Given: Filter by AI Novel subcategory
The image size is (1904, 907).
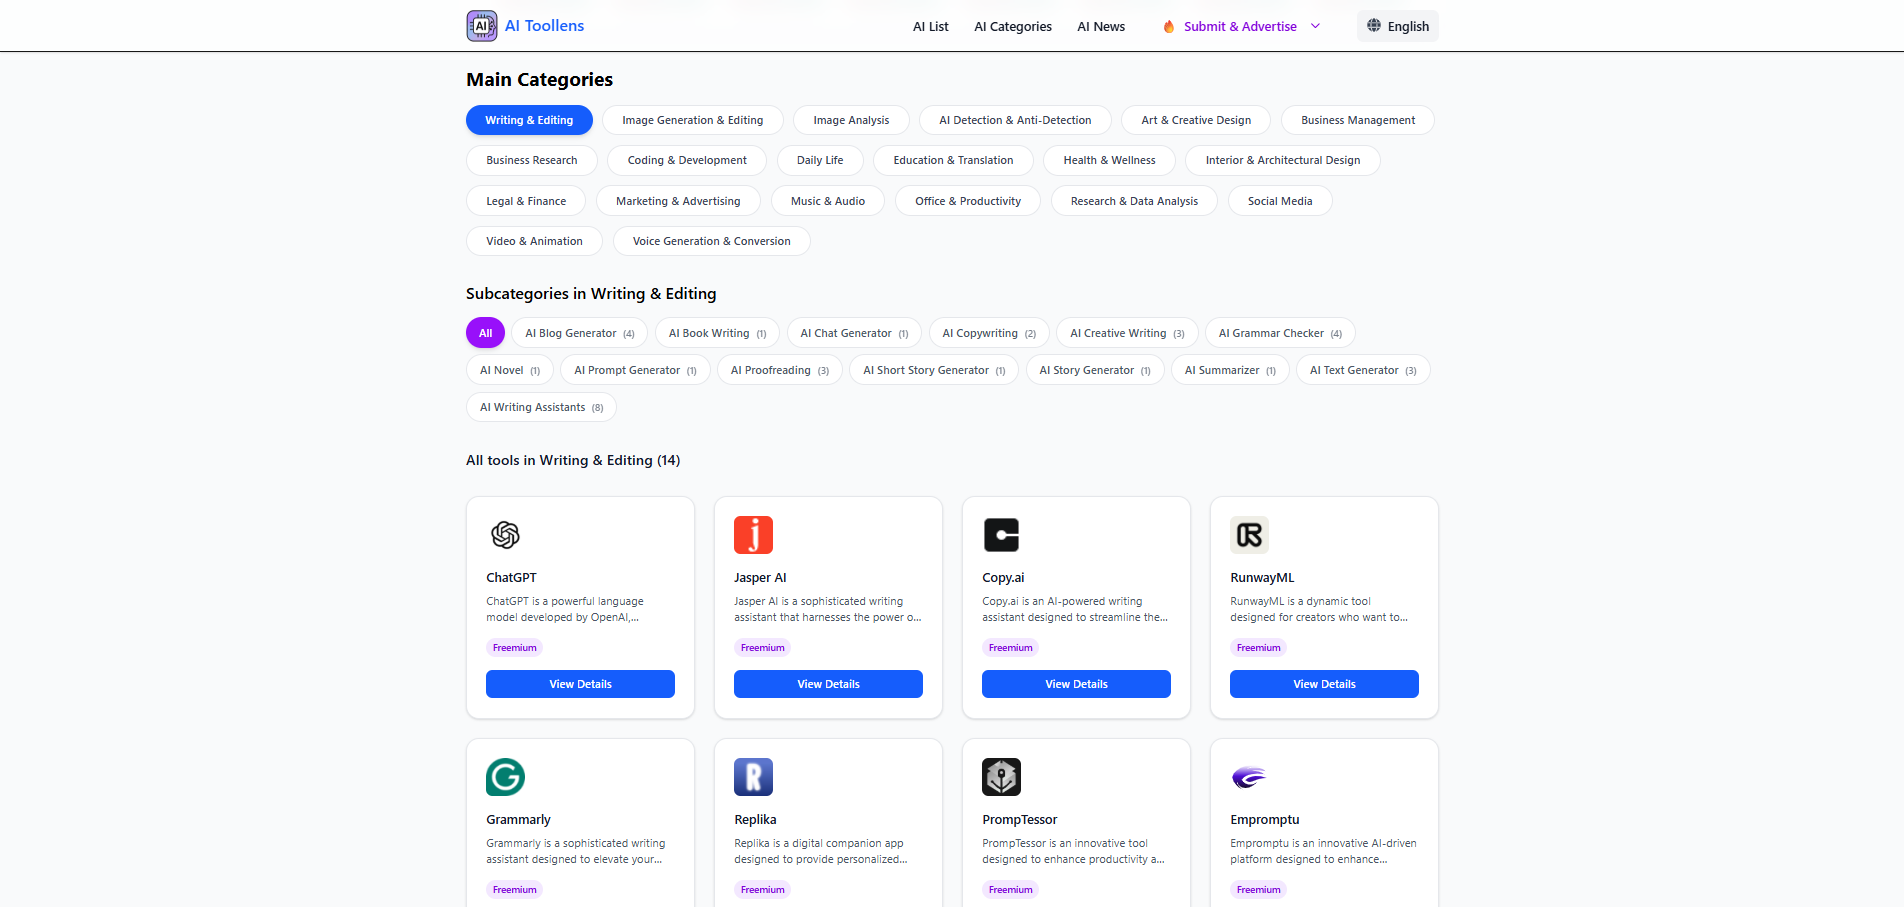Looking at the screenshot, I should tap(510, 370).
